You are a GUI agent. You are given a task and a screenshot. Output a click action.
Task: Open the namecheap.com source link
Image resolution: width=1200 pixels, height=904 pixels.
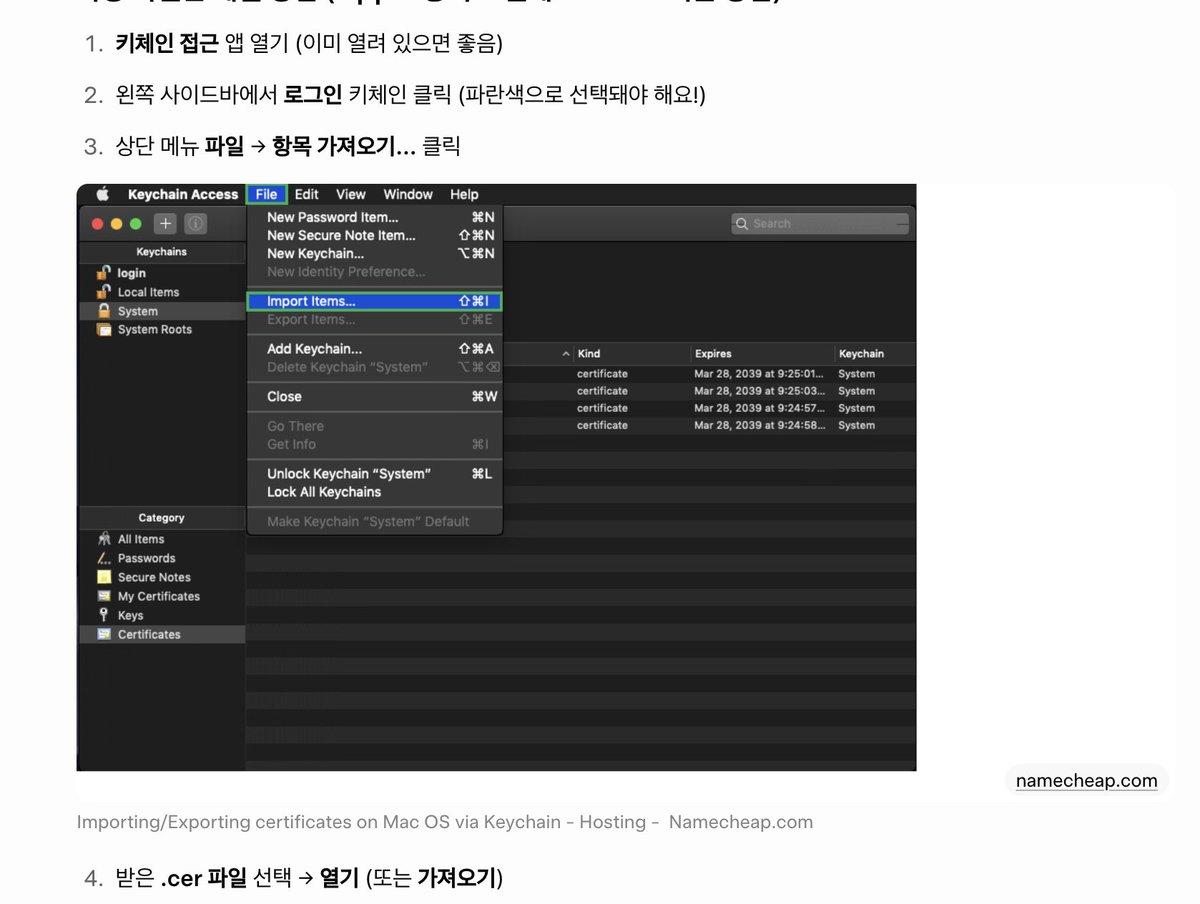[x=1086, y=781]
